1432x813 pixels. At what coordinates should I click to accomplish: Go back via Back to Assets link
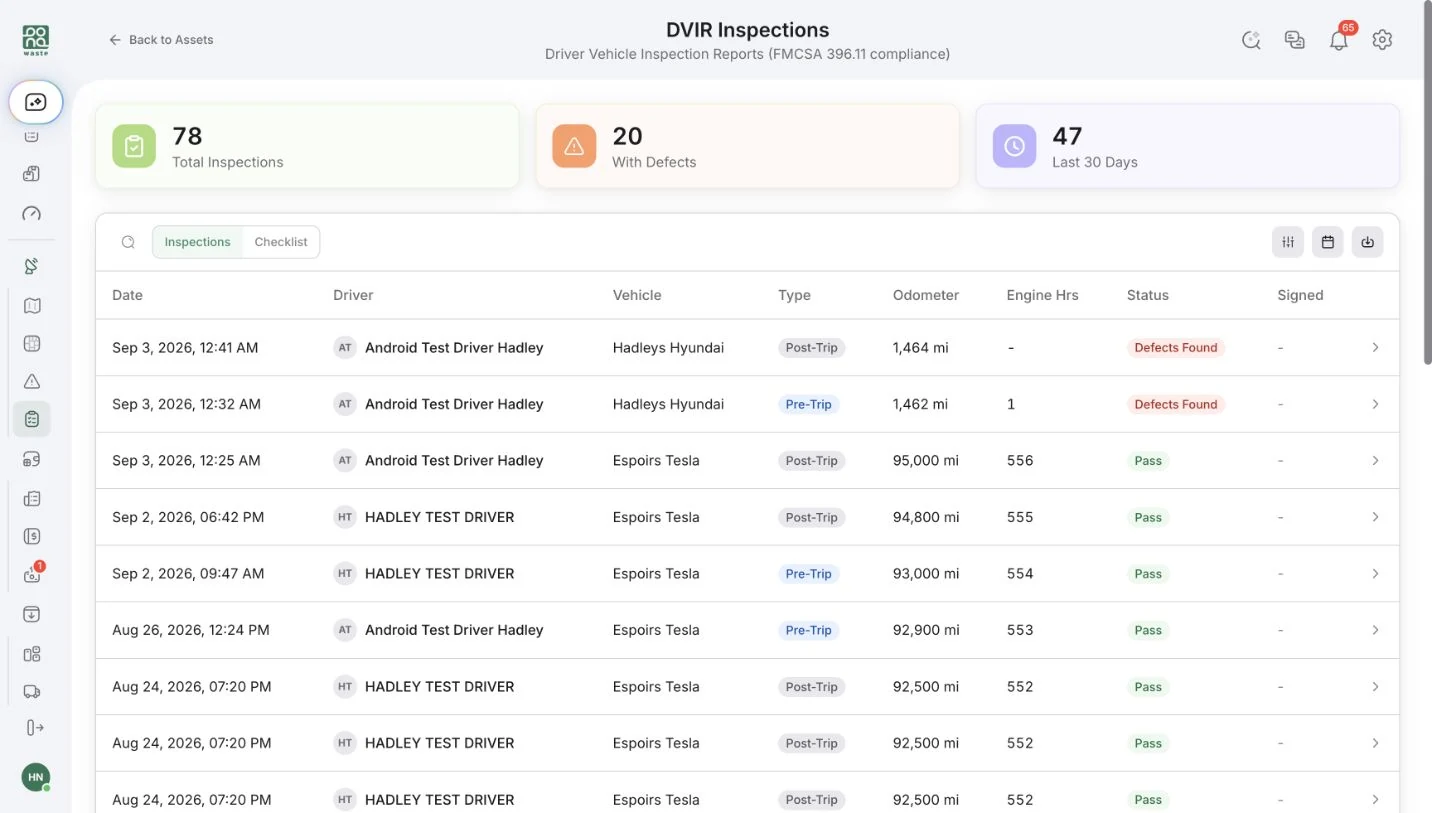[x=161, y=40]
